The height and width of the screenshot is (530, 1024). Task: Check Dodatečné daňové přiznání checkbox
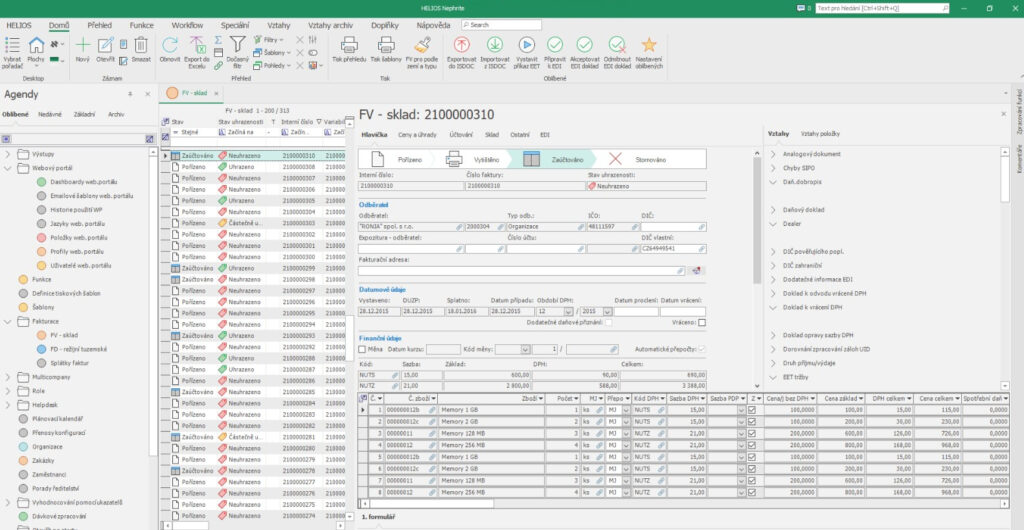point(606,322)
